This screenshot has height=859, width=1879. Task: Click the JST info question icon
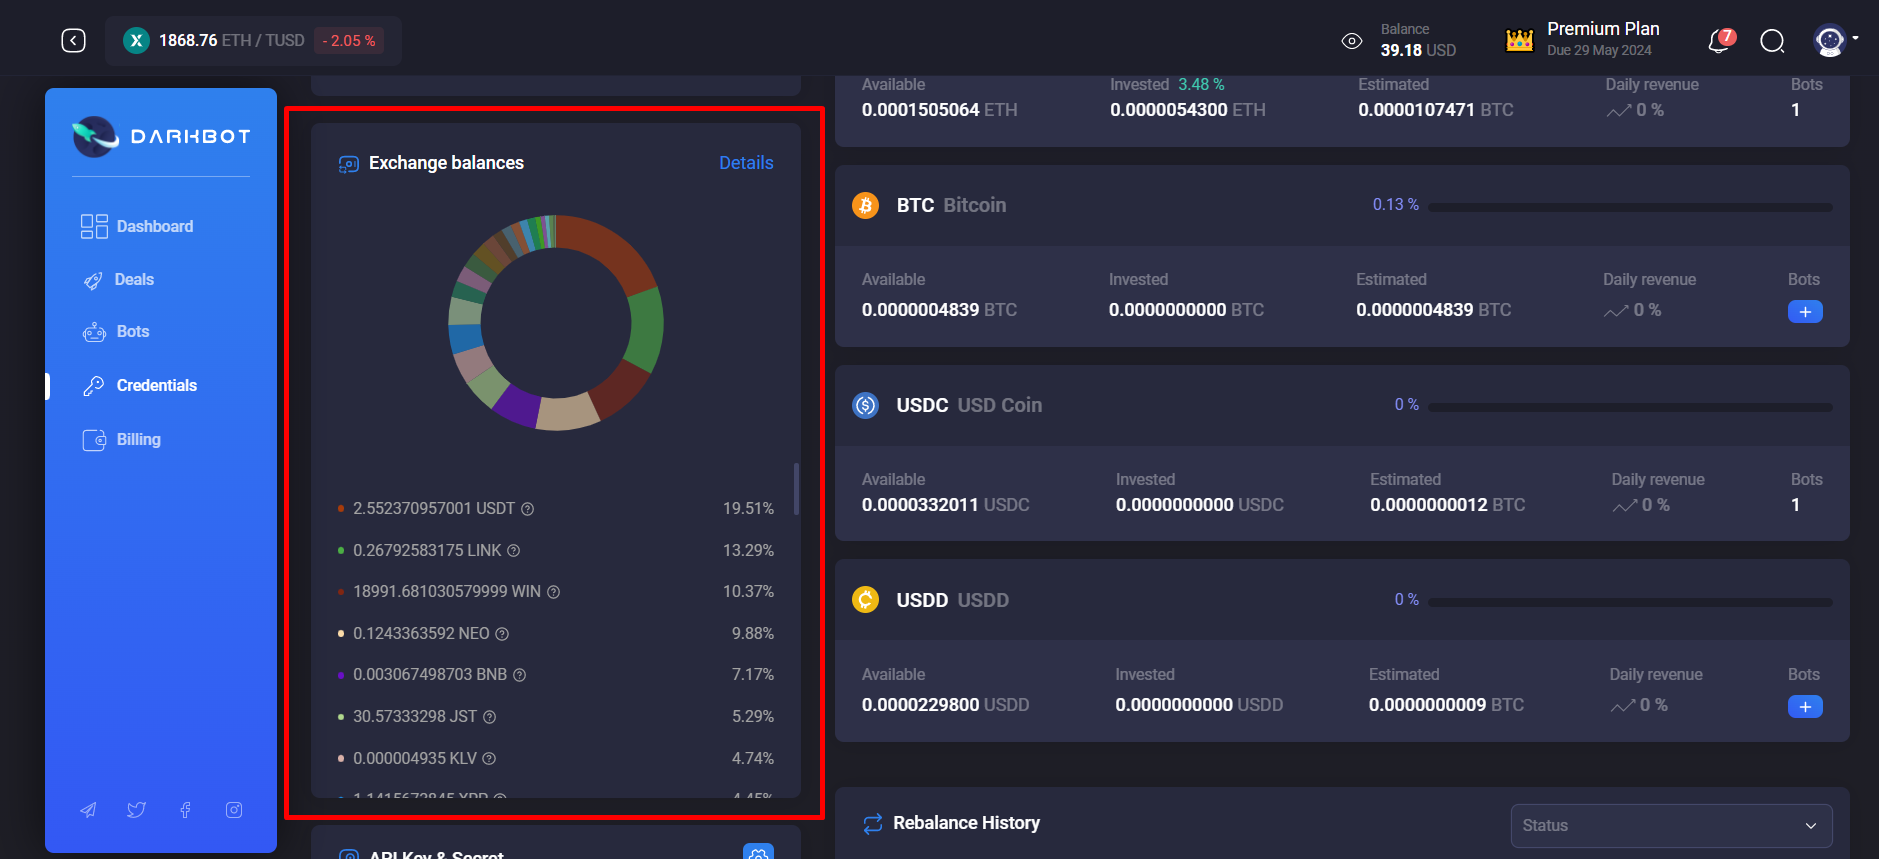point(490,717)
